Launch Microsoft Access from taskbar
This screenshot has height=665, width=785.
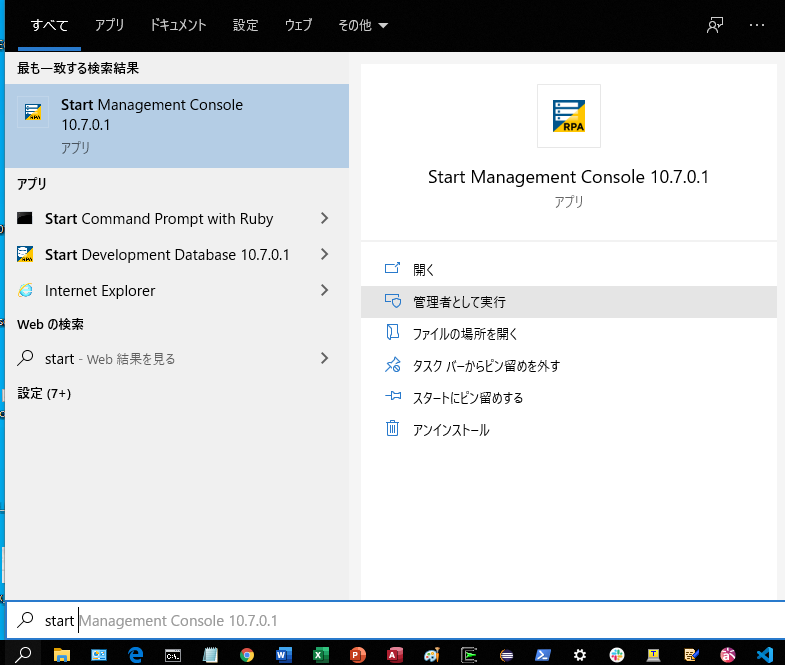pyautogui.click(x=395, y=654)
